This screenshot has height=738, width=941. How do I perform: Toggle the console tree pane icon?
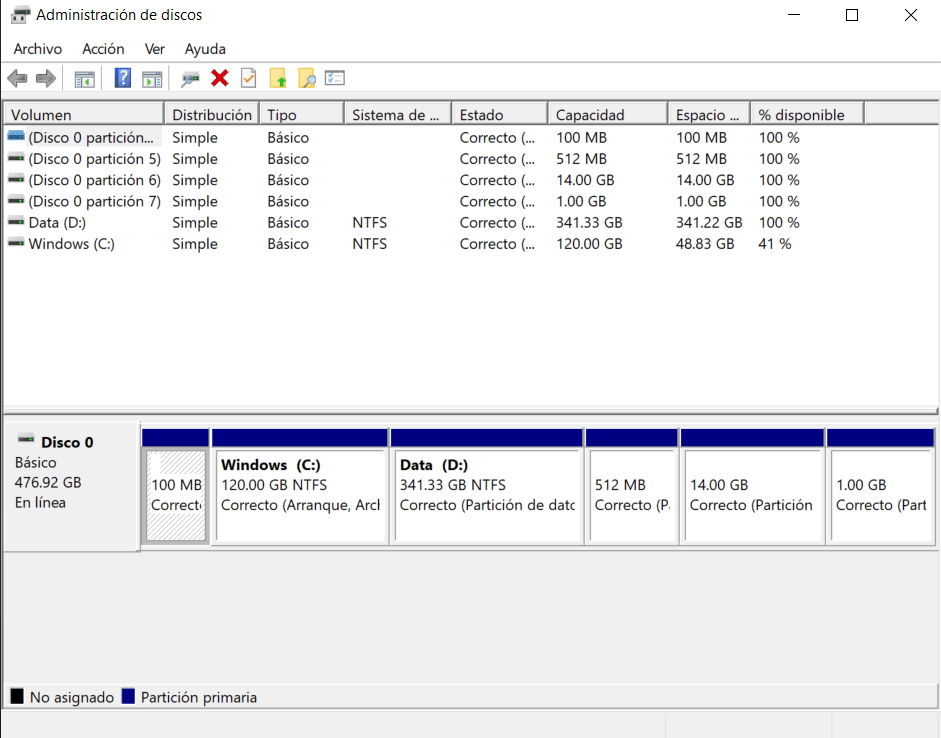point(85,79)
